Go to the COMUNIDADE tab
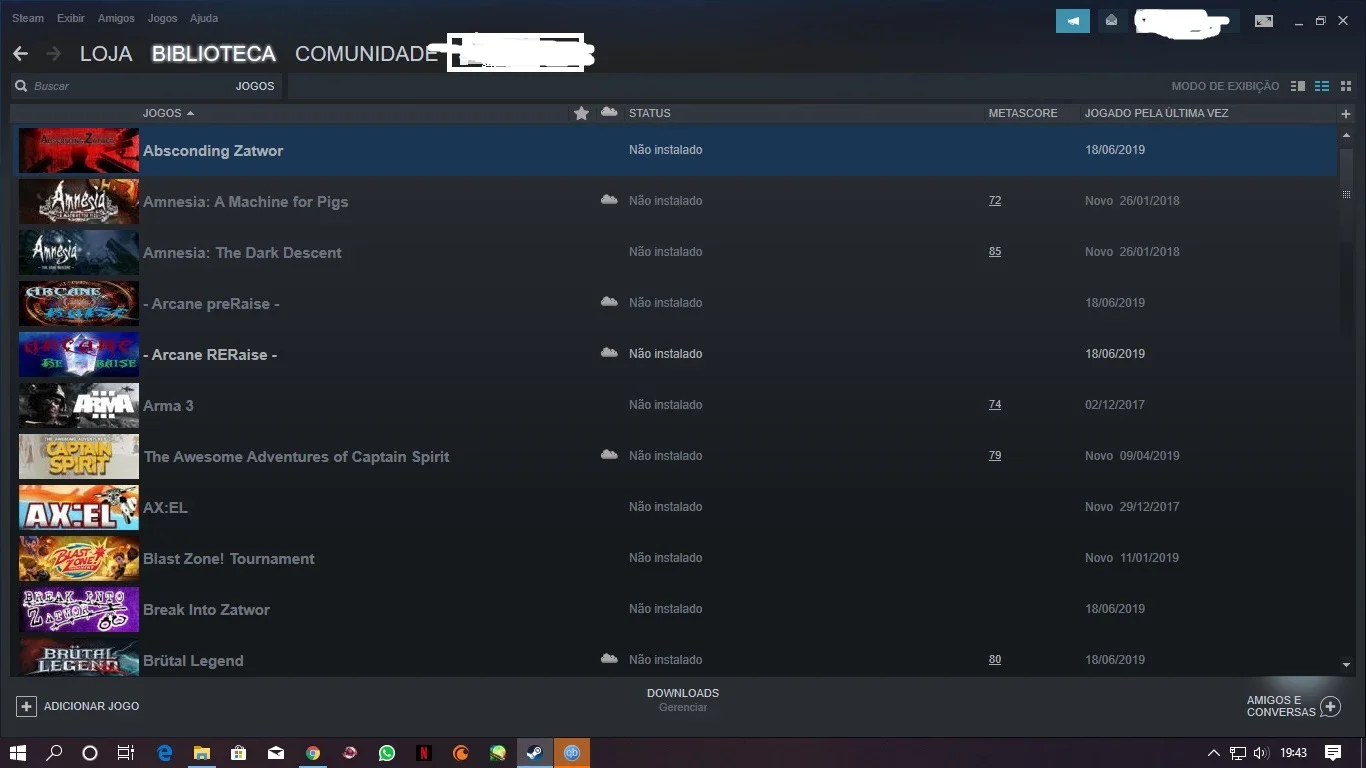 coord(366,54)
